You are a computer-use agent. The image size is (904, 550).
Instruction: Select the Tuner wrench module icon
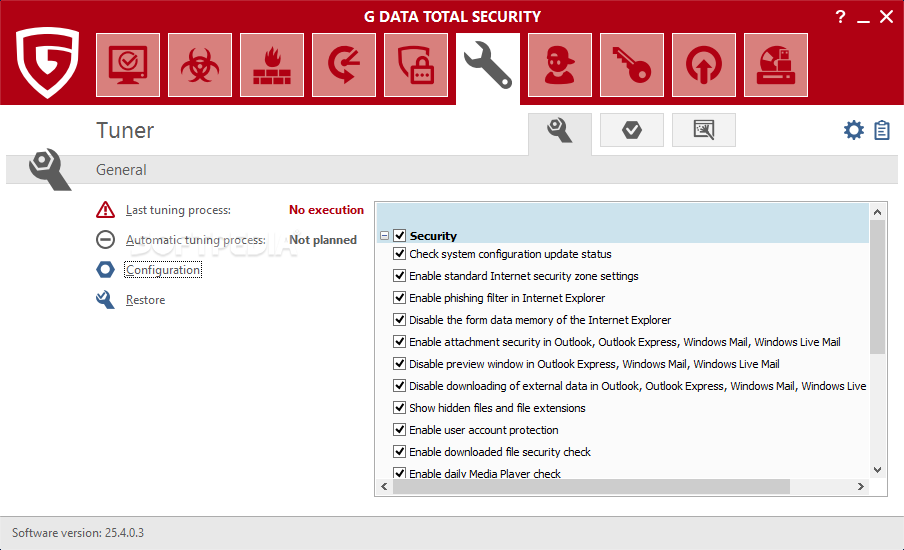488,65
